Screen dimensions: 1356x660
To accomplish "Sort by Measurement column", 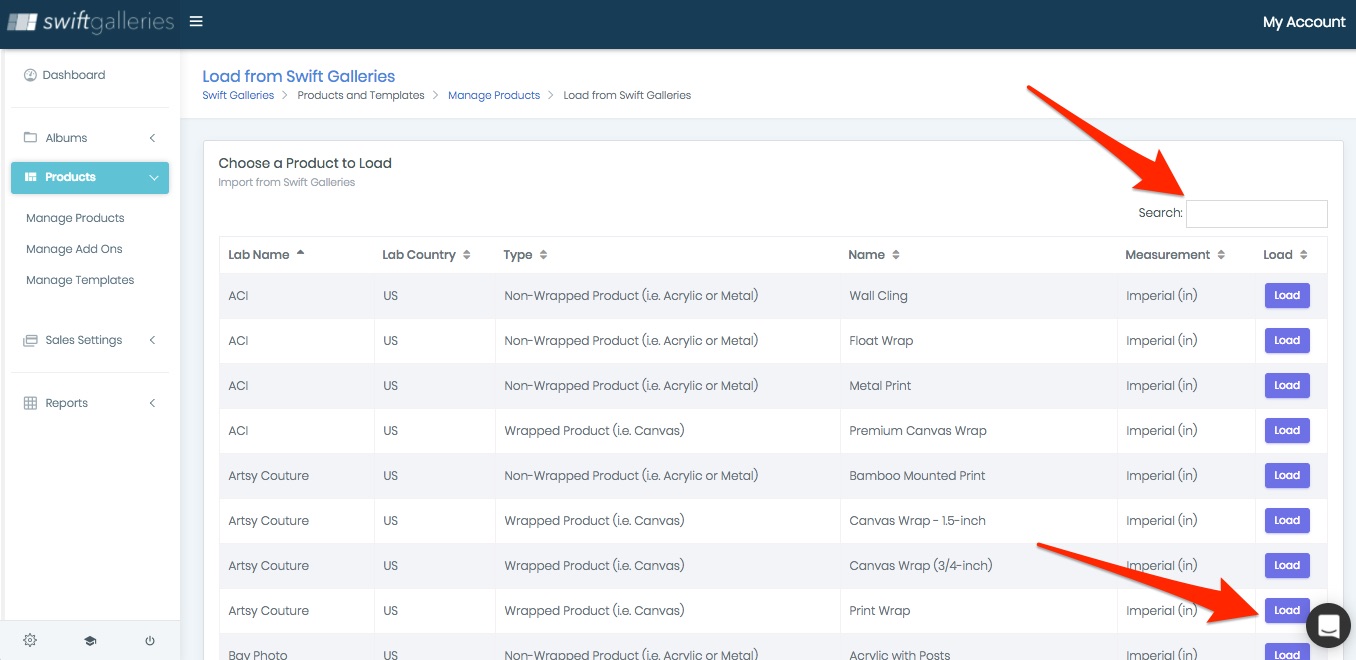I will pos(1221,255).
